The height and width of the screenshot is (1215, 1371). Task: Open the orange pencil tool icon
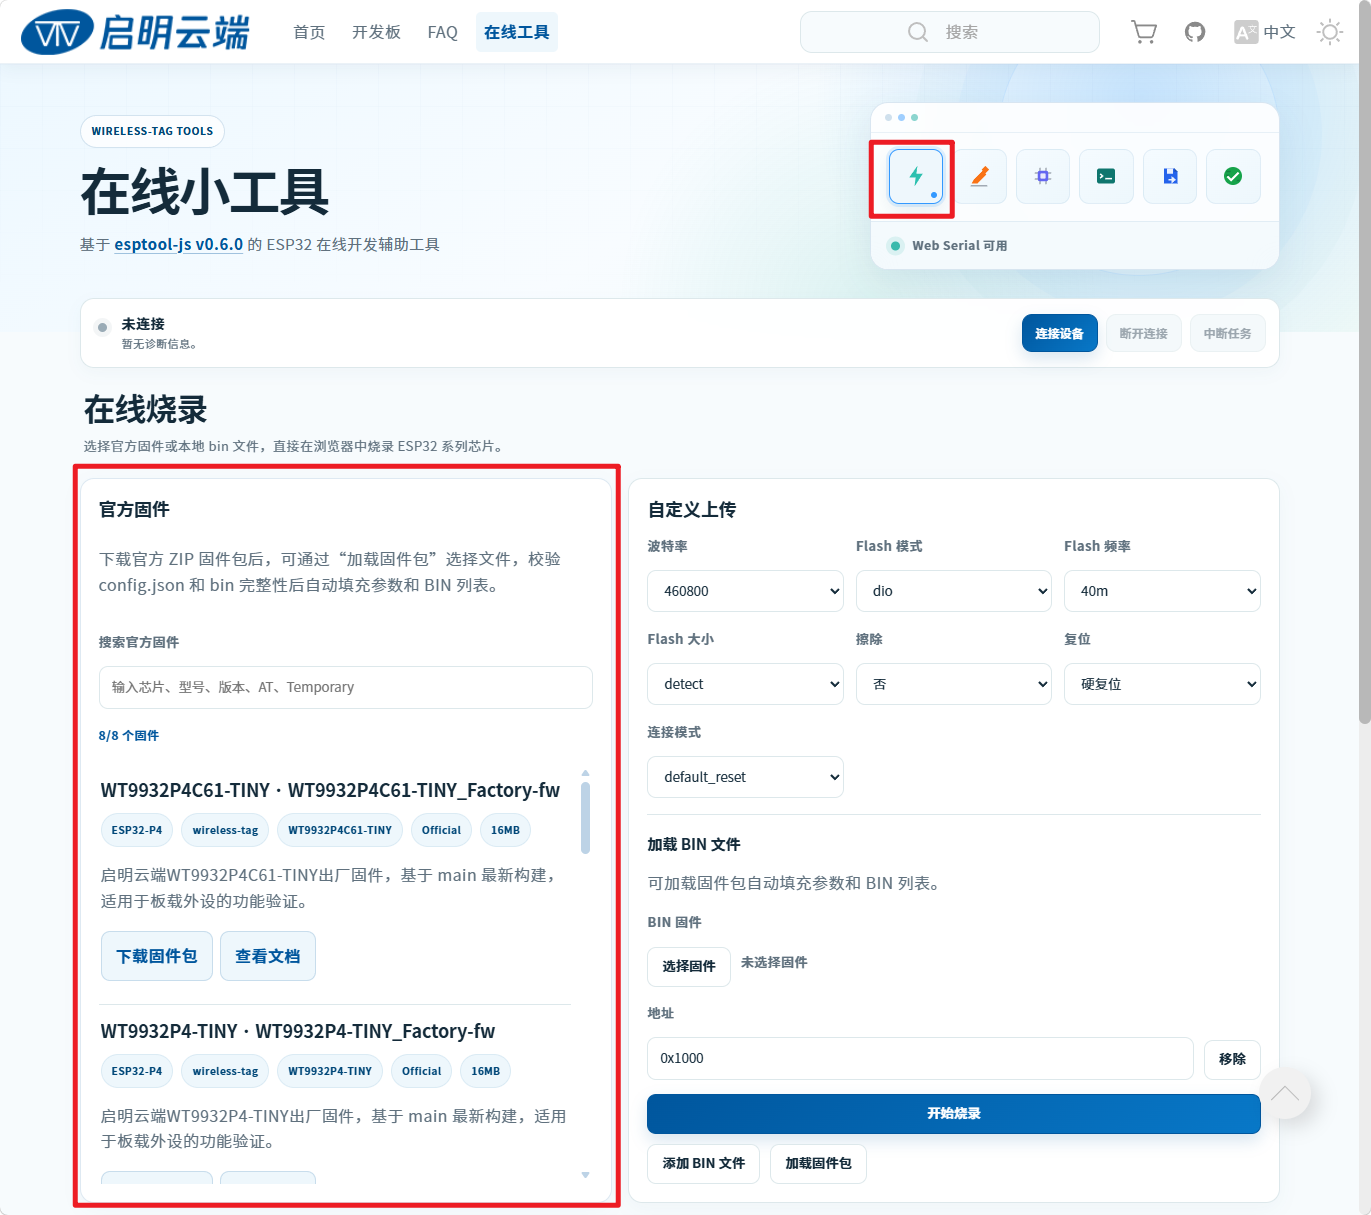tap(980, 176)
